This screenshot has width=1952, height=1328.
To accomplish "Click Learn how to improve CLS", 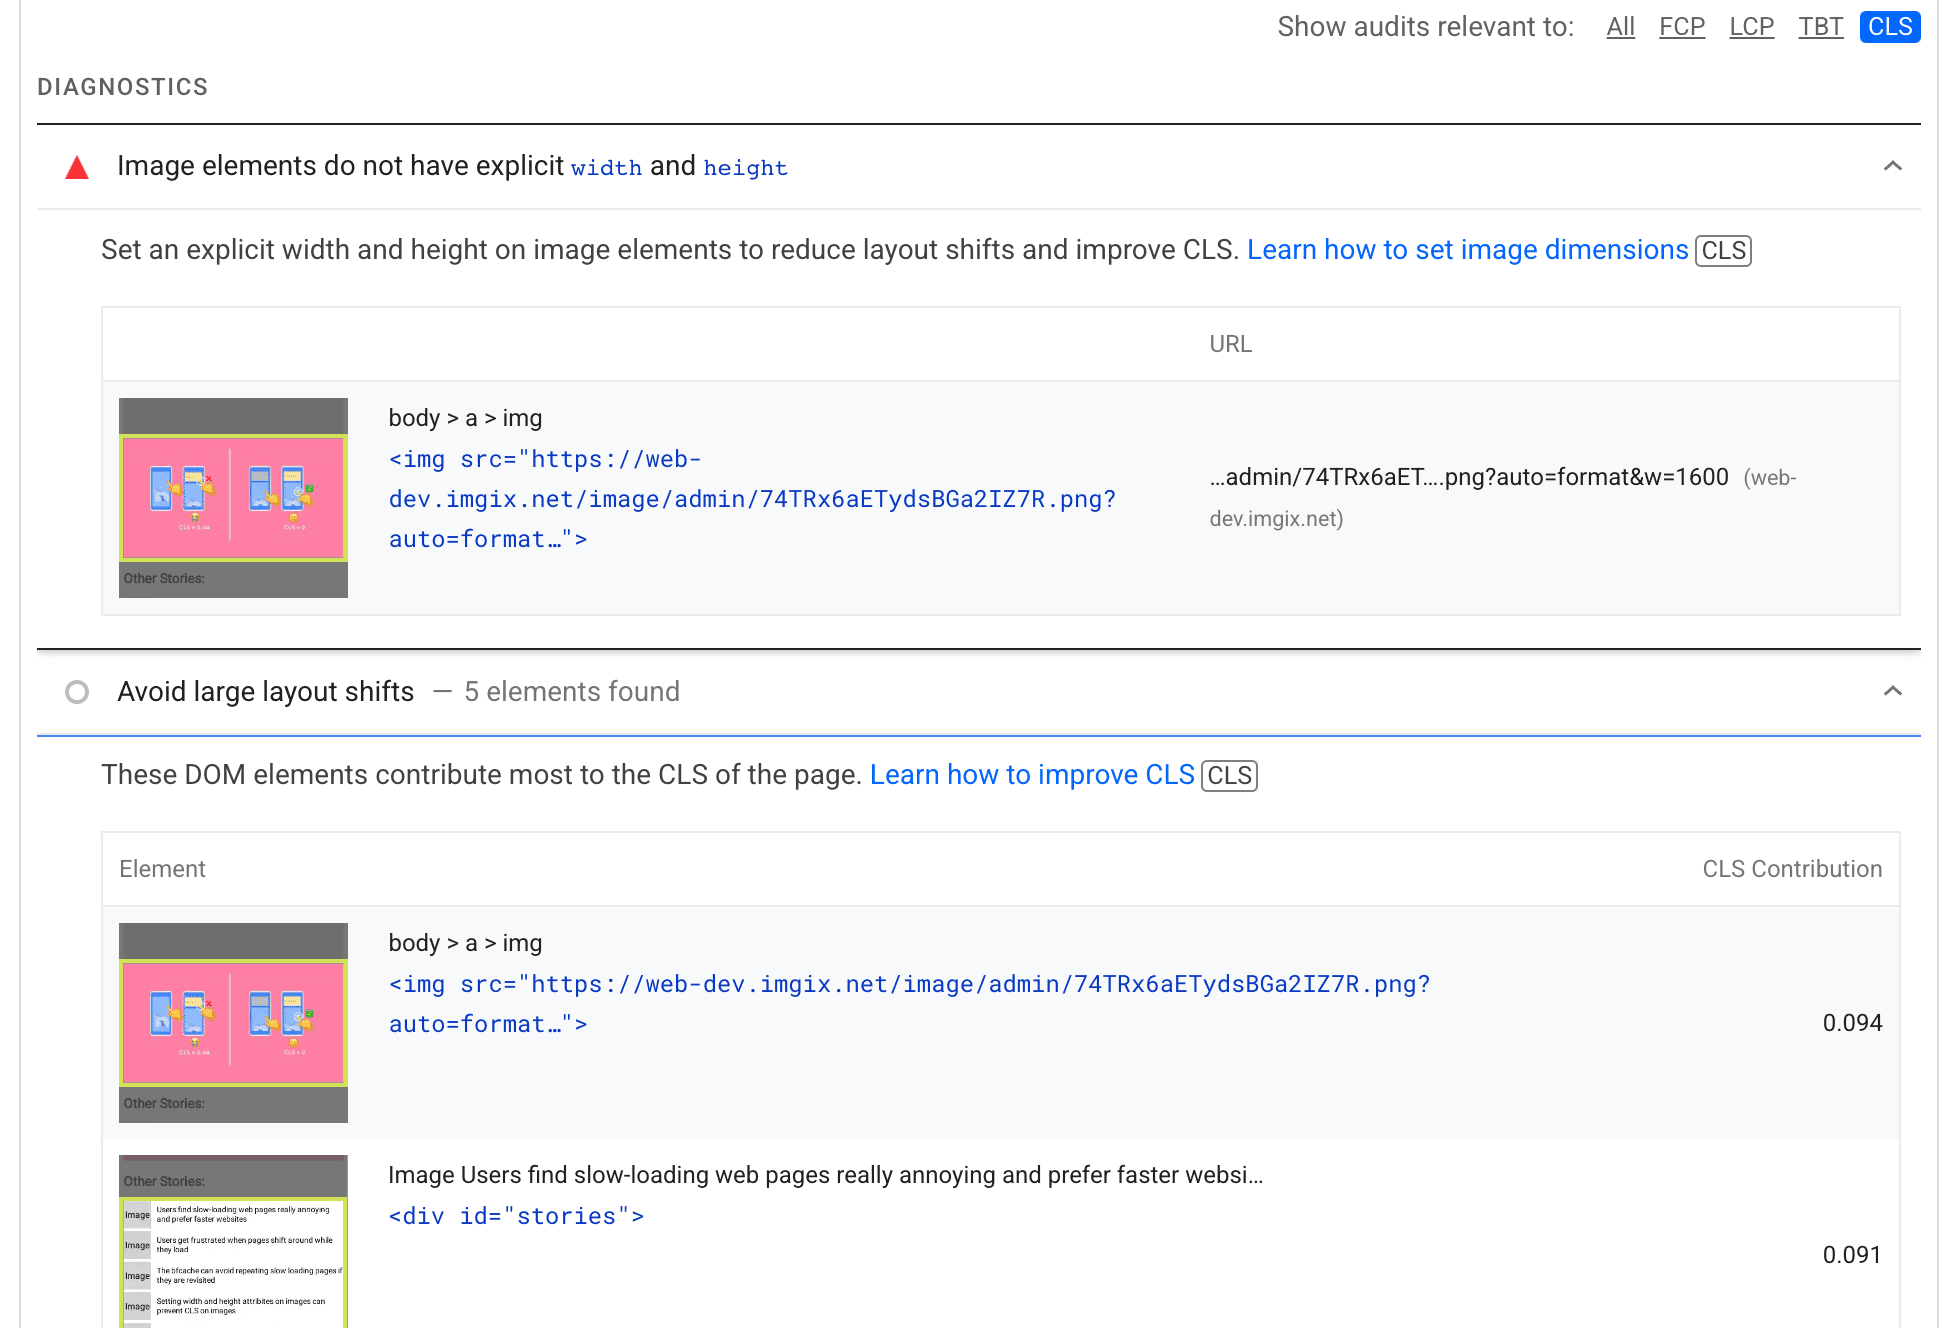I will click(1033, 774).
